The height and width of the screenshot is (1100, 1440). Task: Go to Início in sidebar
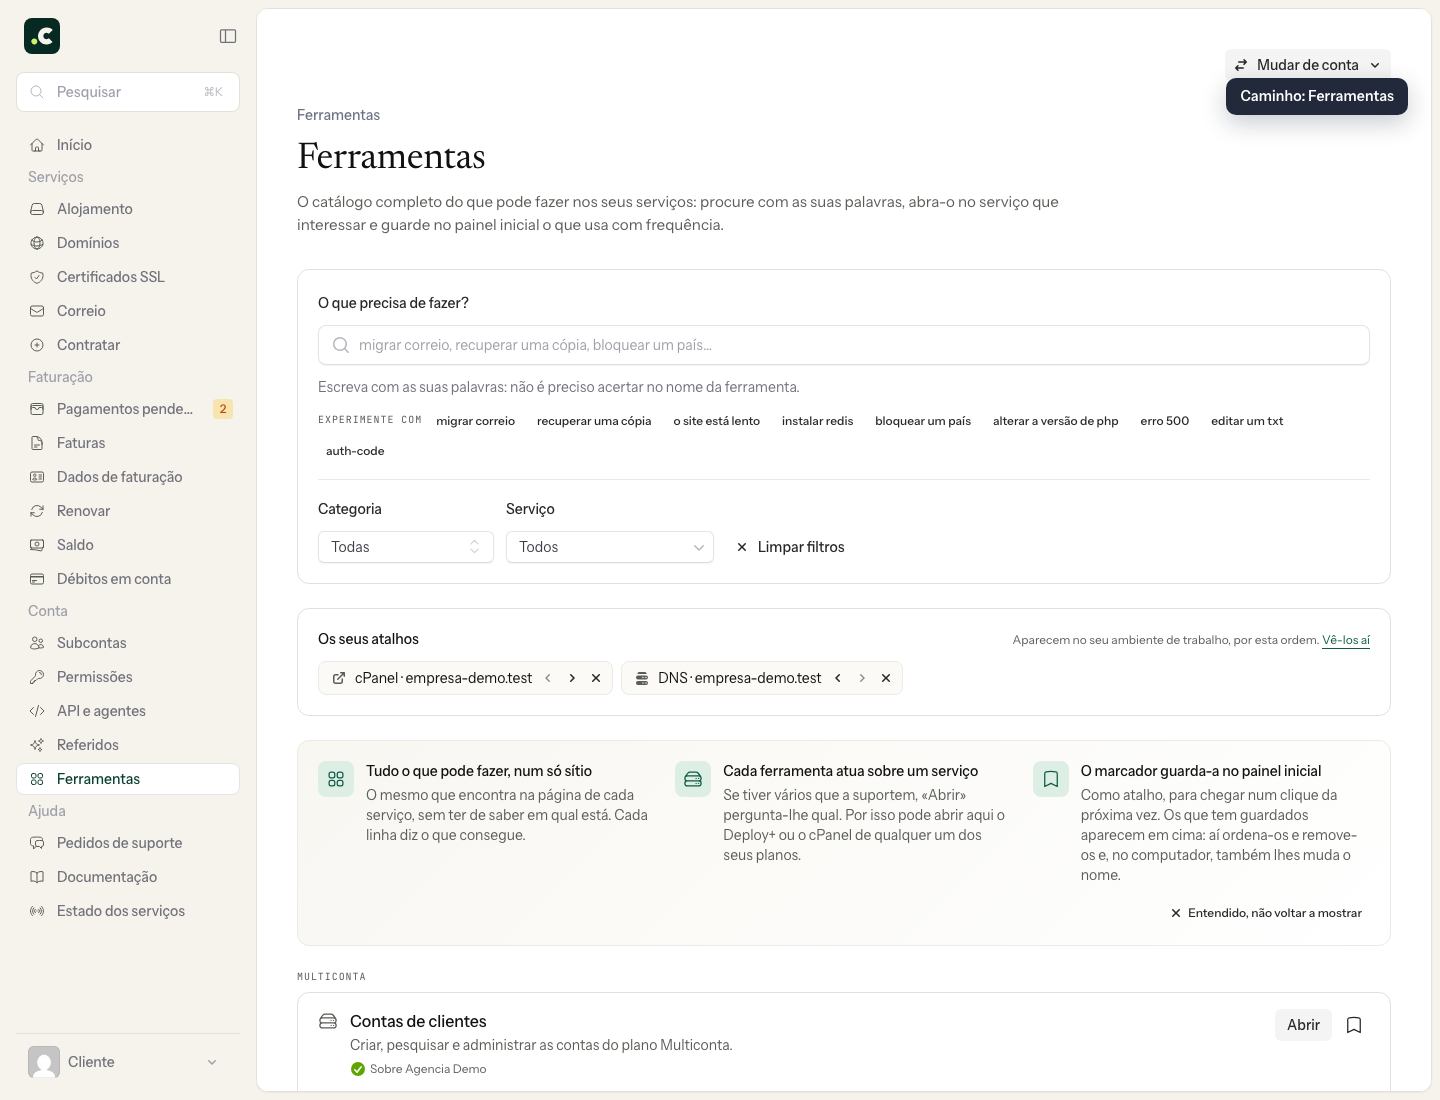[128, 145]
